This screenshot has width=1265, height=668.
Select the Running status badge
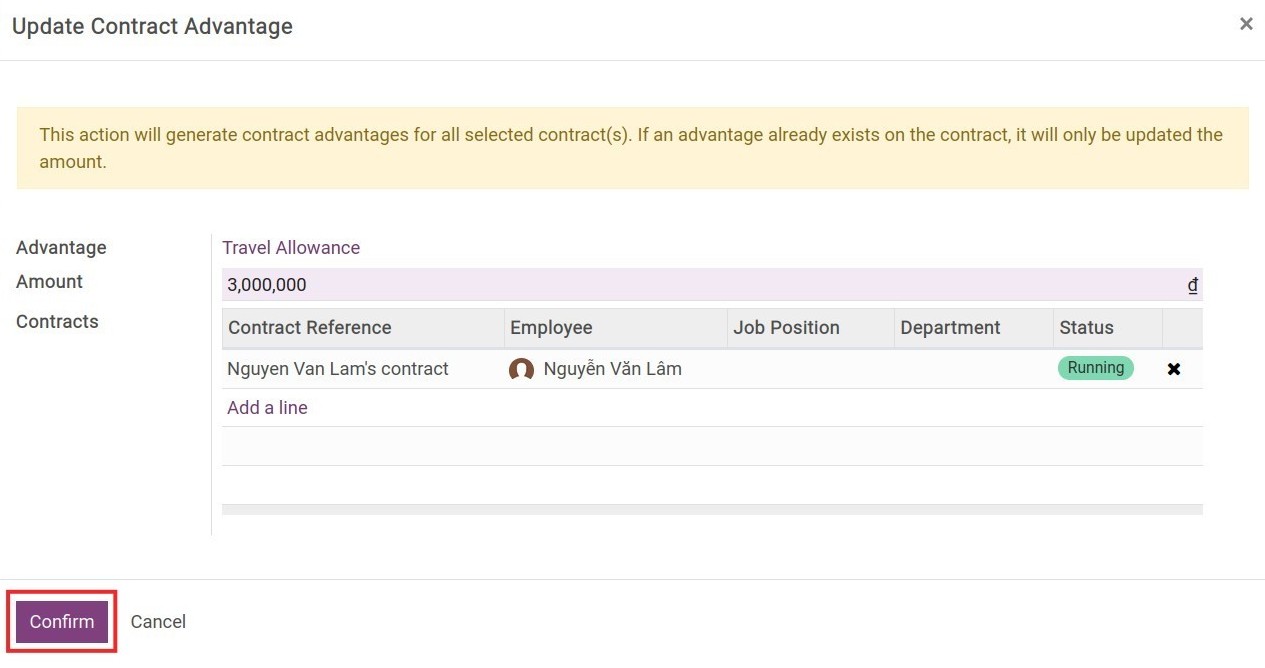[1095, 368]
